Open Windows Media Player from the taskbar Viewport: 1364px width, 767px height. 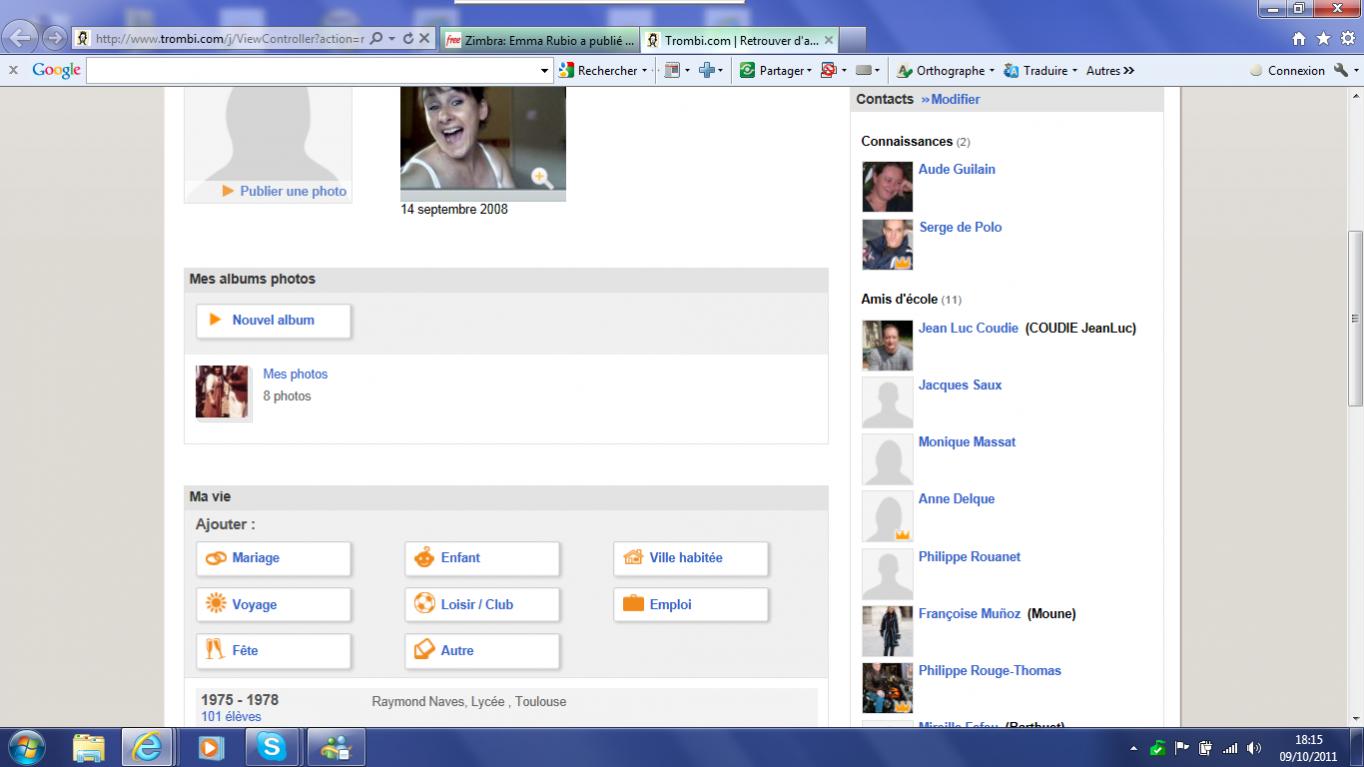click(210, 747)
